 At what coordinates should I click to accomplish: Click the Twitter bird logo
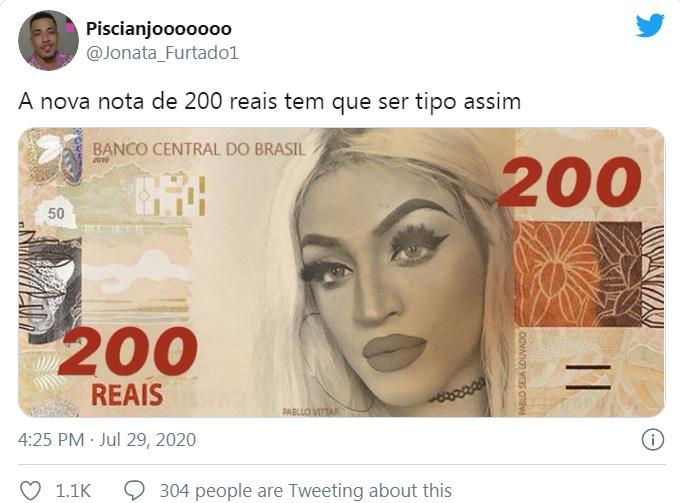[650, 25]
